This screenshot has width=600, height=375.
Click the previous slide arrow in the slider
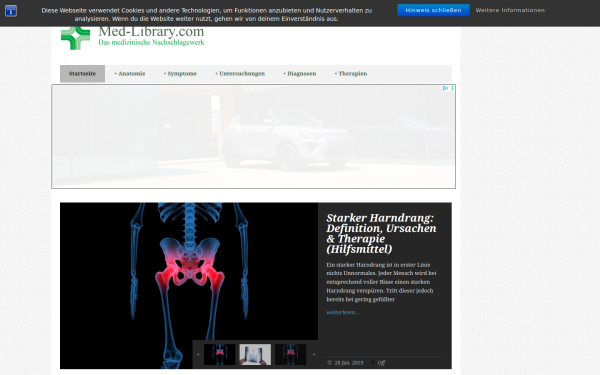tap(198, 354)
